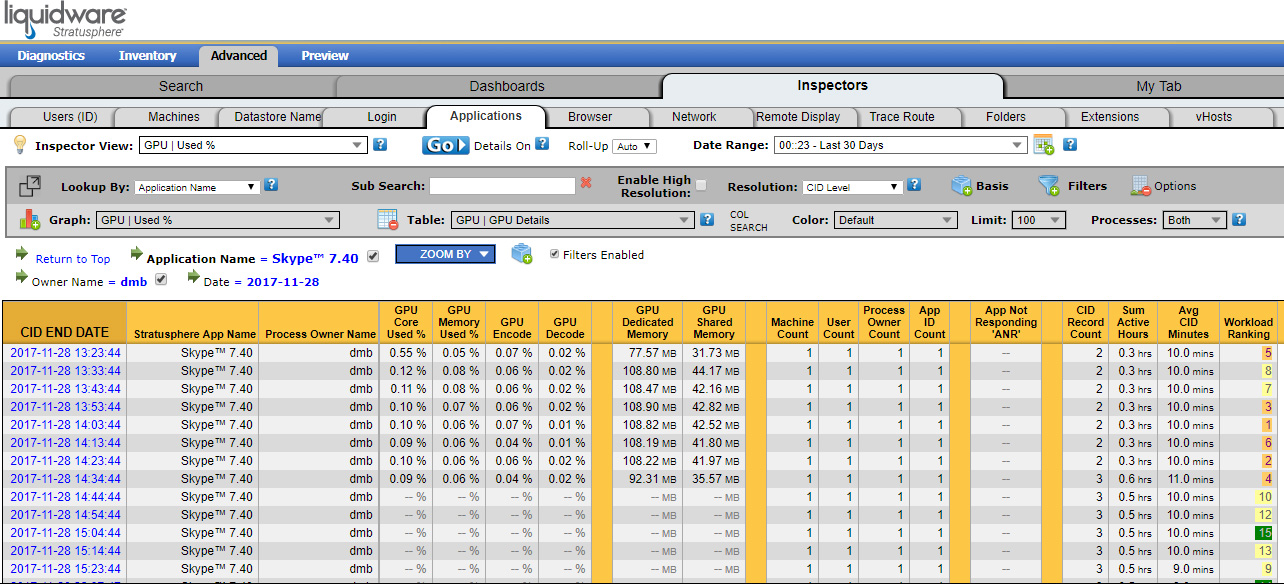
Task: Click date value 2017-11-28 filter link
Action: pyautogui.click(x=283, y=282)
